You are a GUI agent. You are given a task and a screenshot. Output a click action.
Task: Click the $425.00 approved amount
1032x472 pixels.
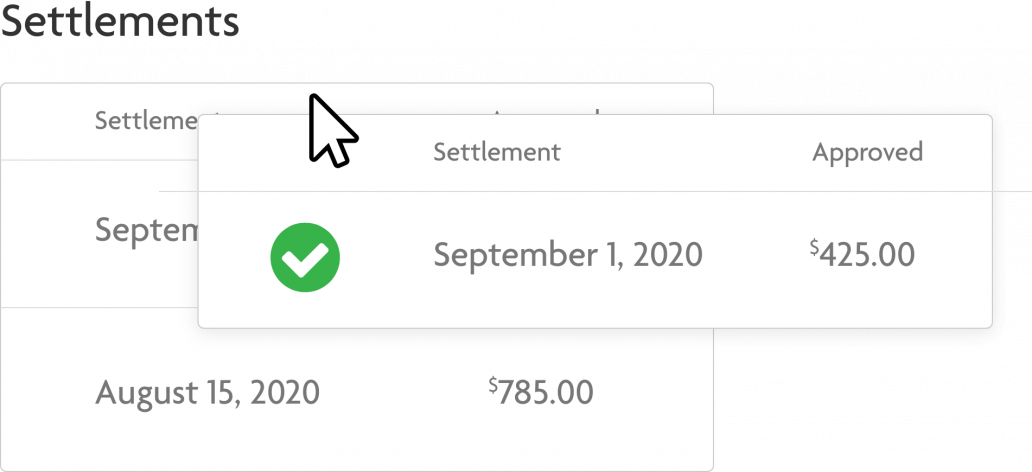pos(862,254)
